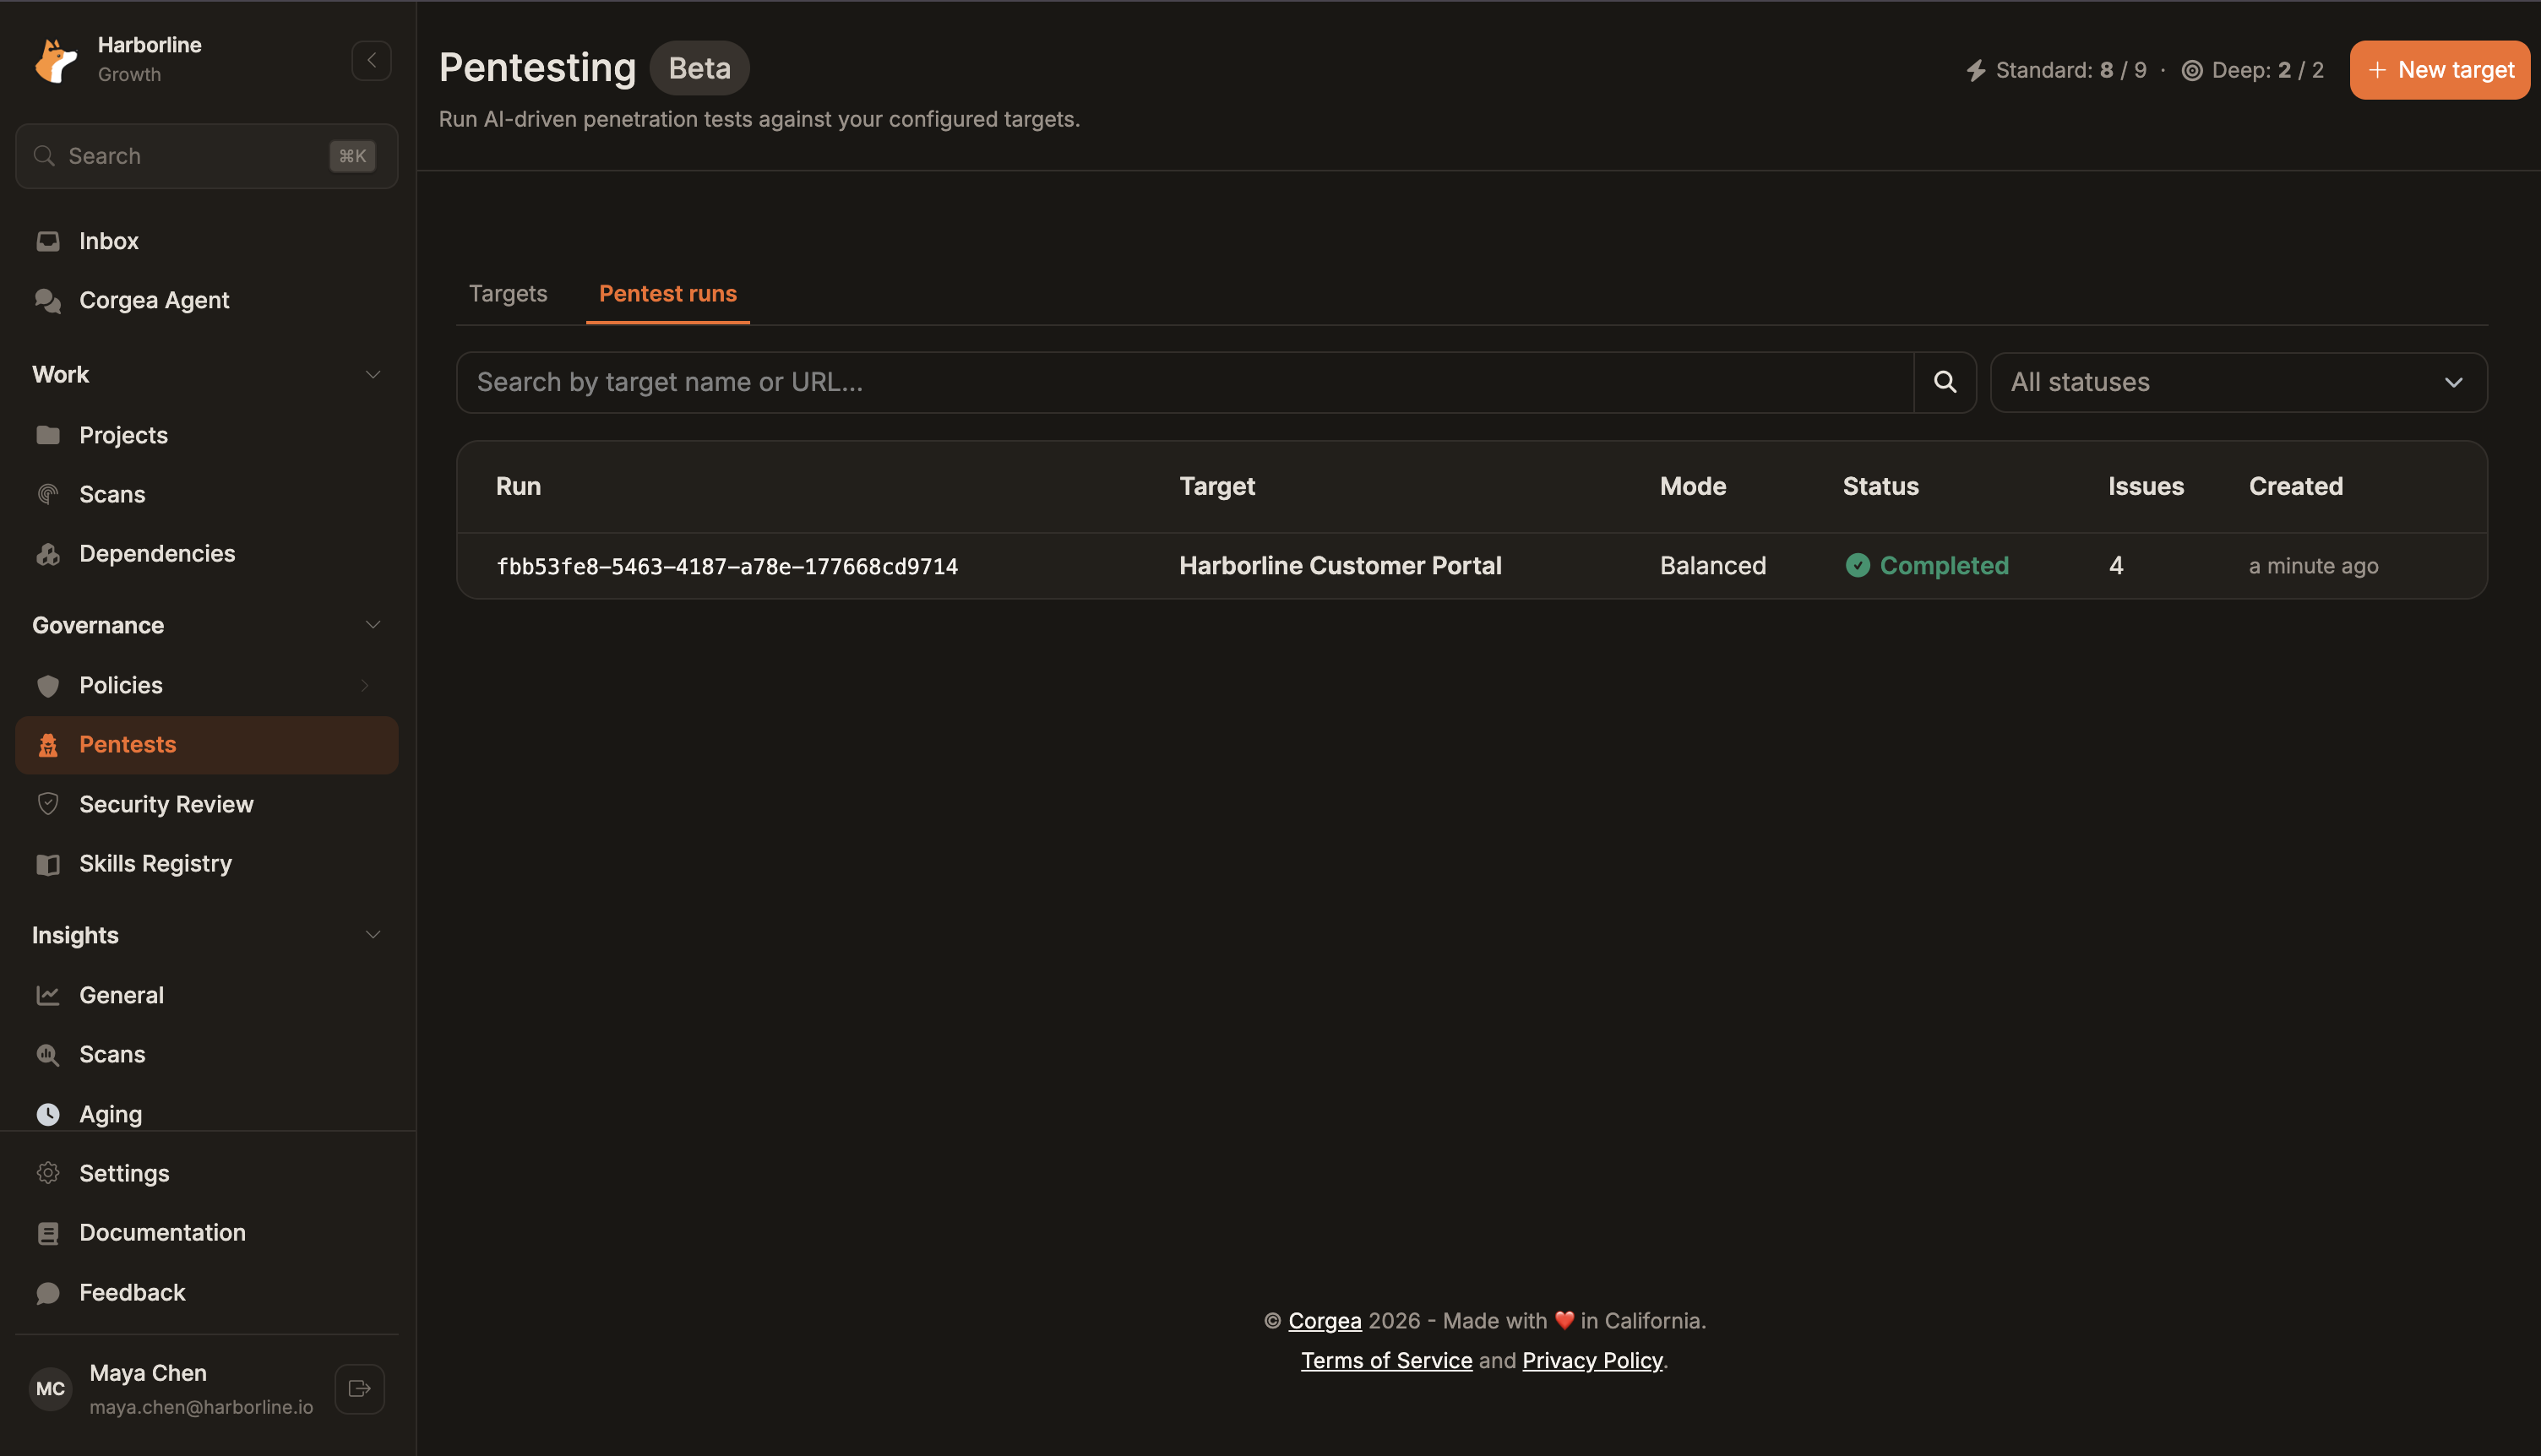The image size is (2541, 1456).
Task: Open the All statuses dropdown
Action: tap(2238, 382)
